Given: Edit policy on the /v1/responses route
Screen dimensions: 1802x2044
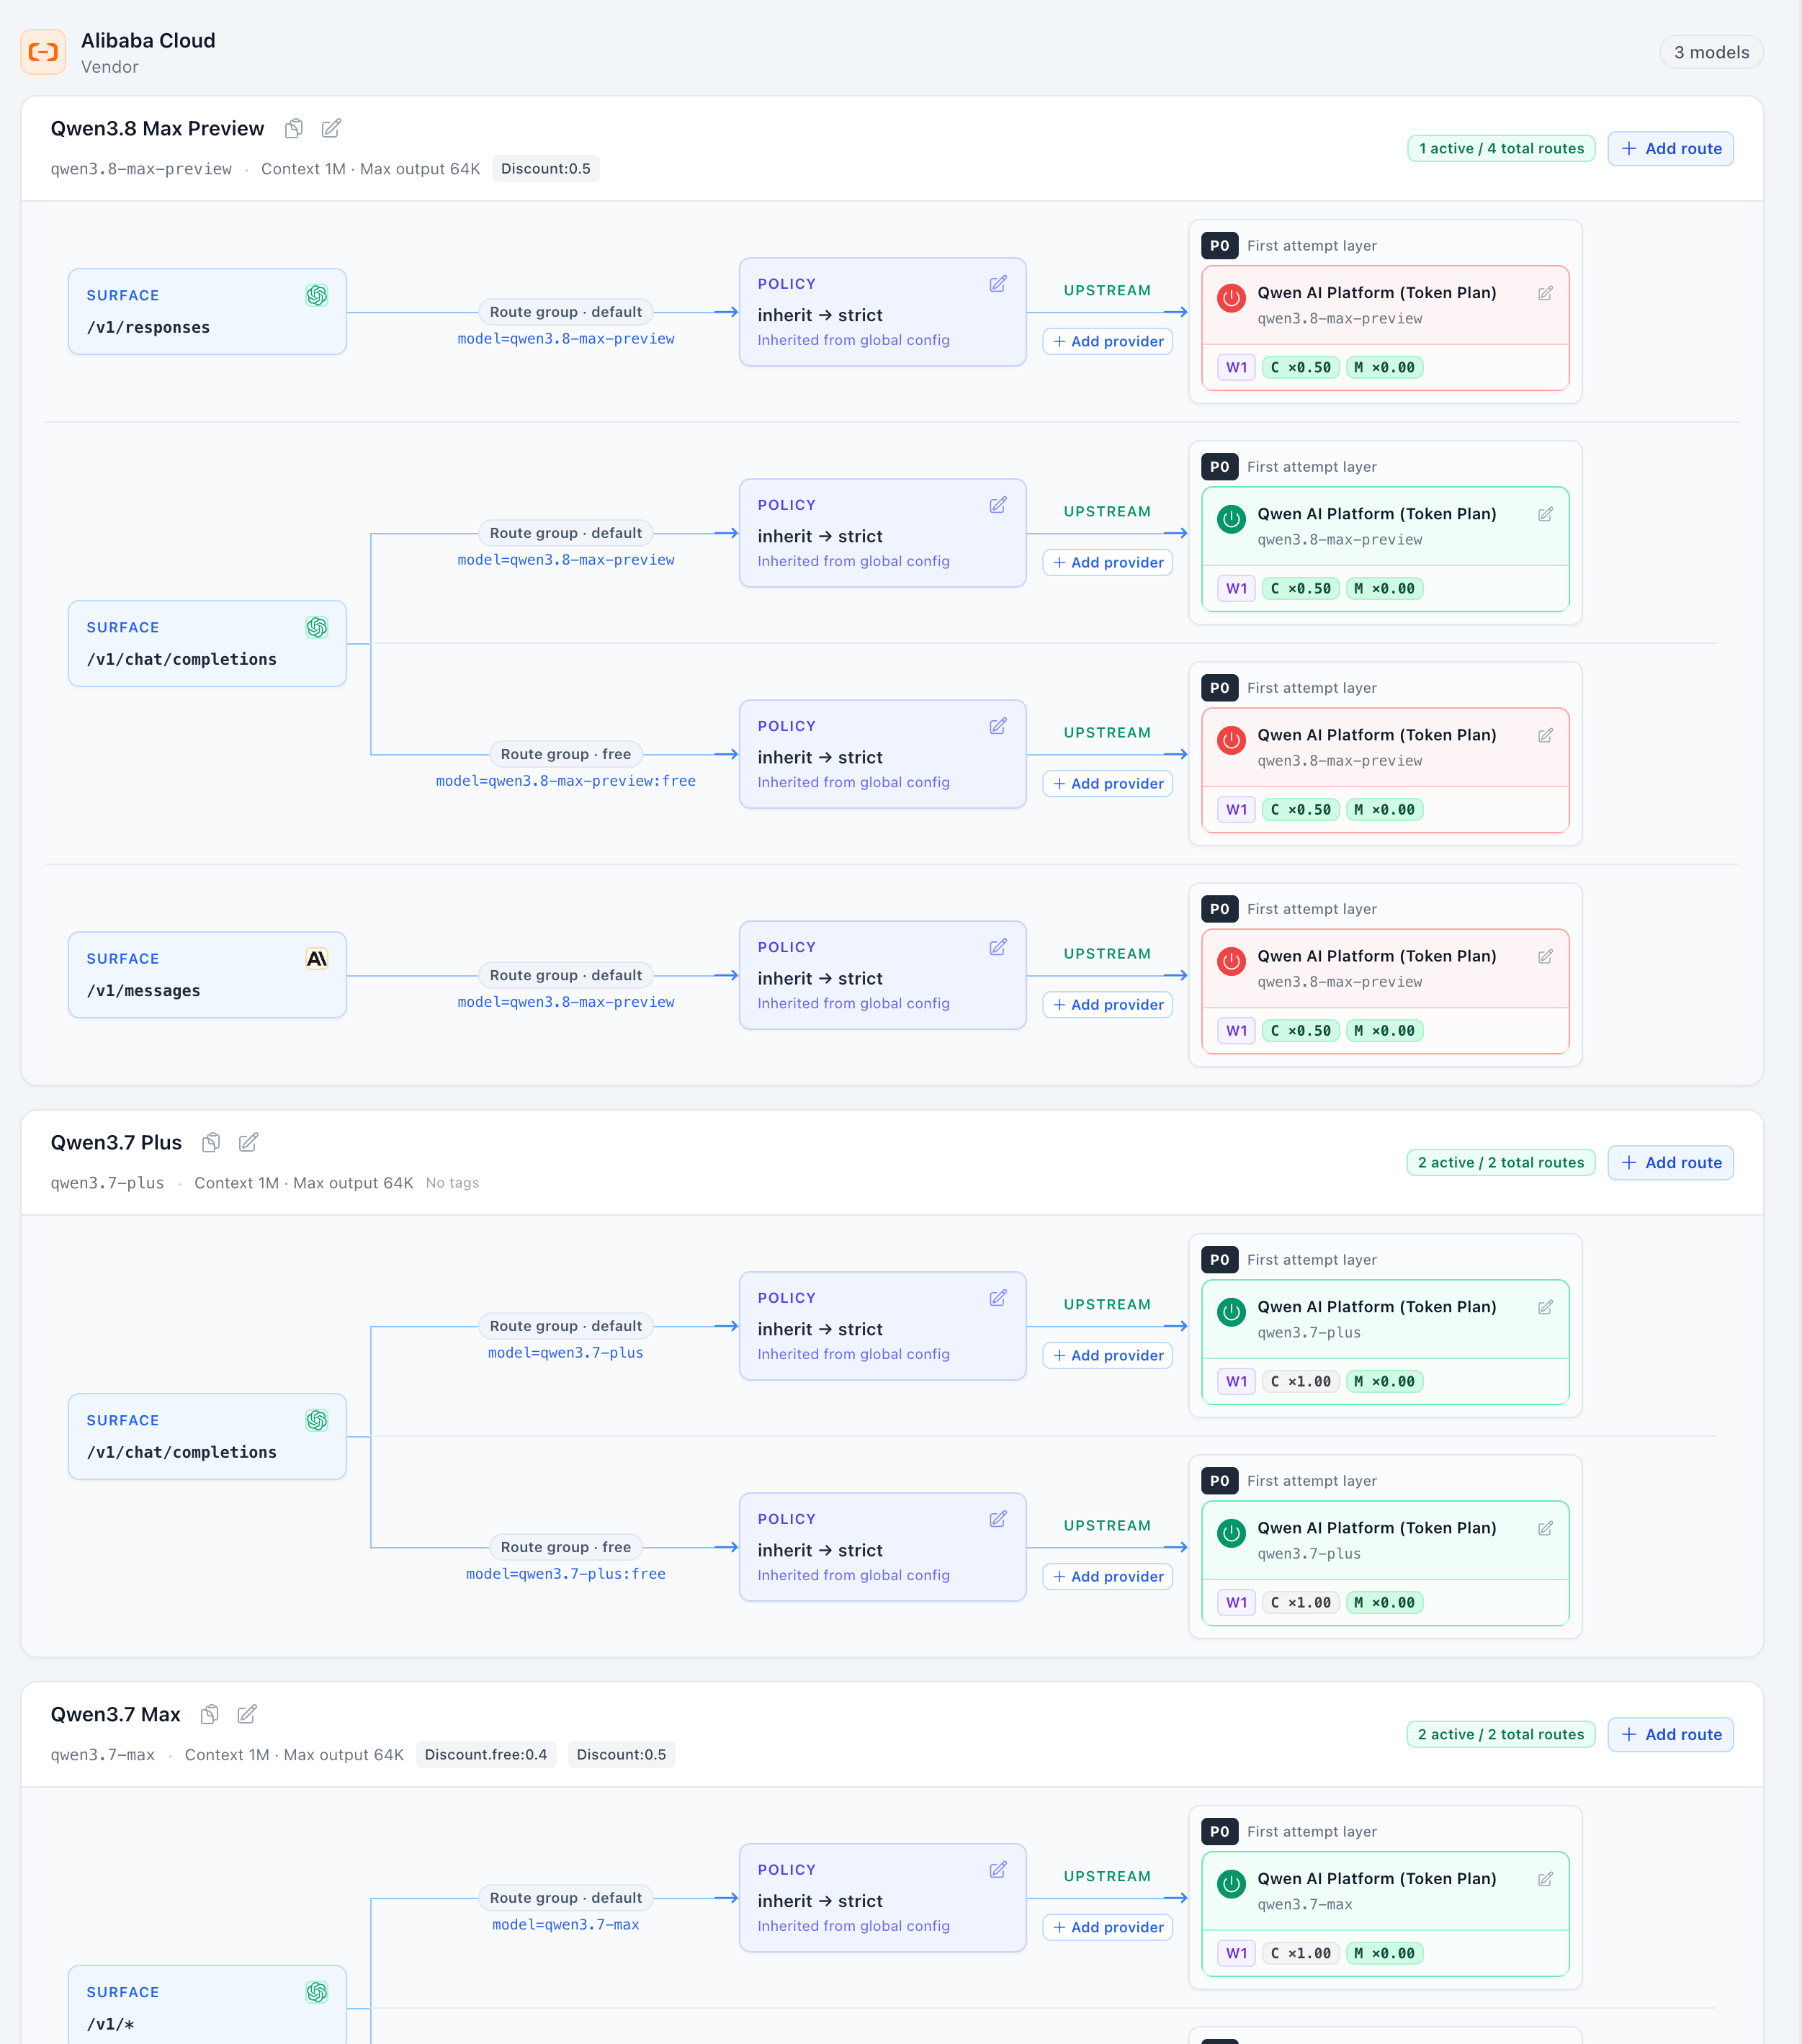Looking at the screenshot, I should point(998,284).
